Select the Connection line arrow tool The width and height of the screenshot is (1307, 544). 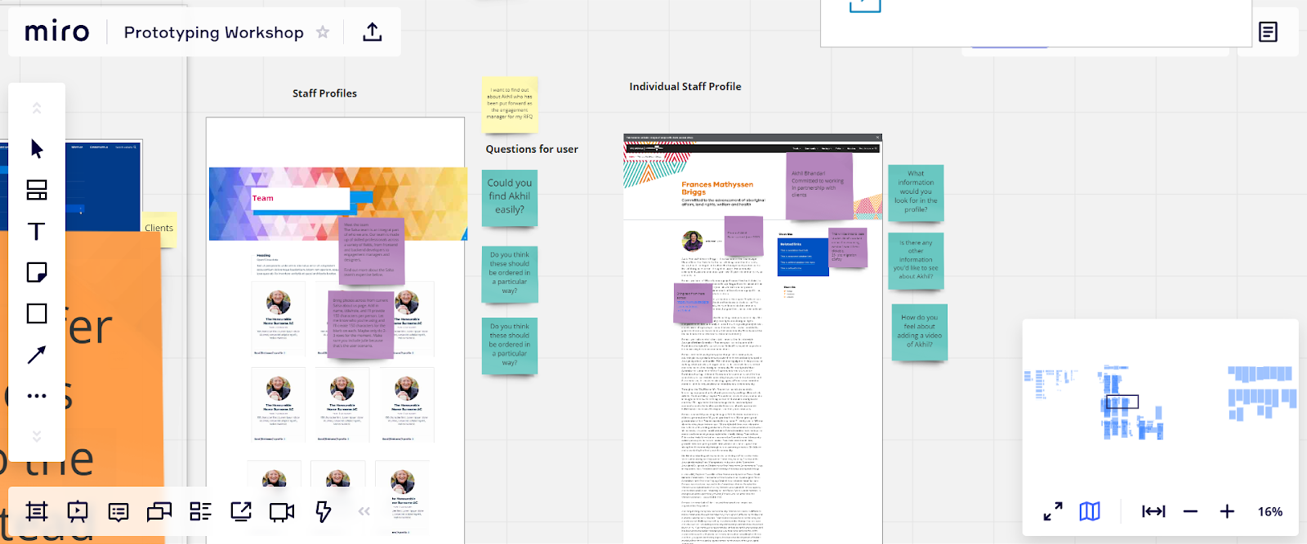coord(37,354)
